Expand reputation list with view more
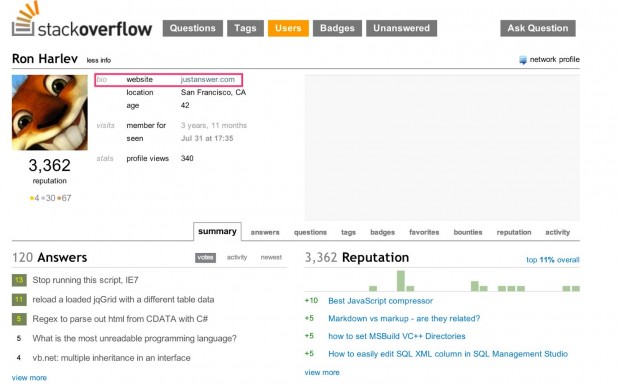The width and height of the screenshot is (620, 385). [322, 372]
